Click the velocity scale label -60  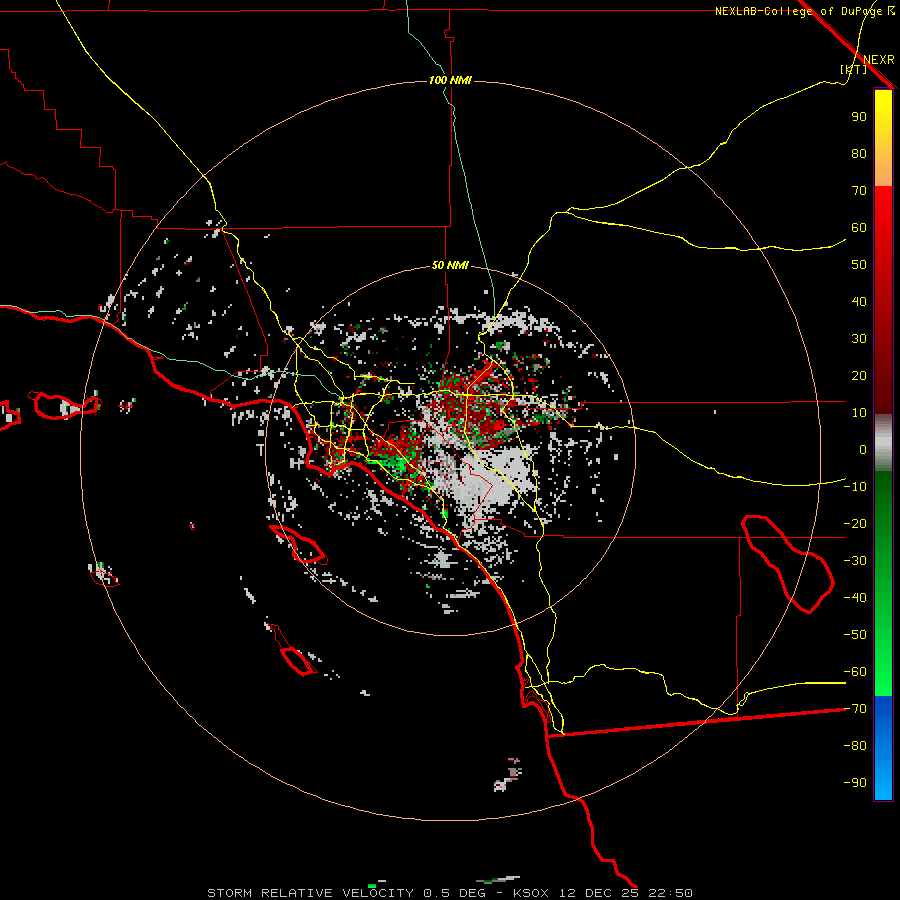click(855, 672)
